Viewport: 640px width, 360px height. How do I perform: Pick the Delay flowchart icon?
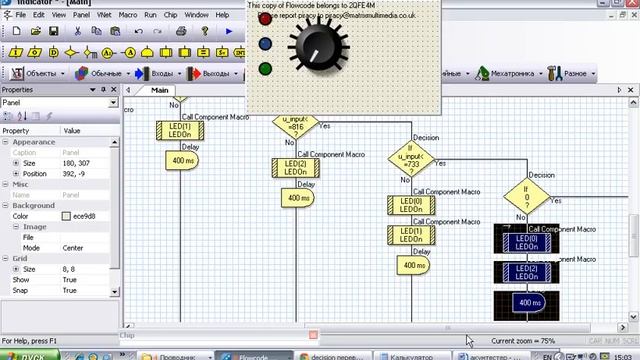click(x=53, y=53)
